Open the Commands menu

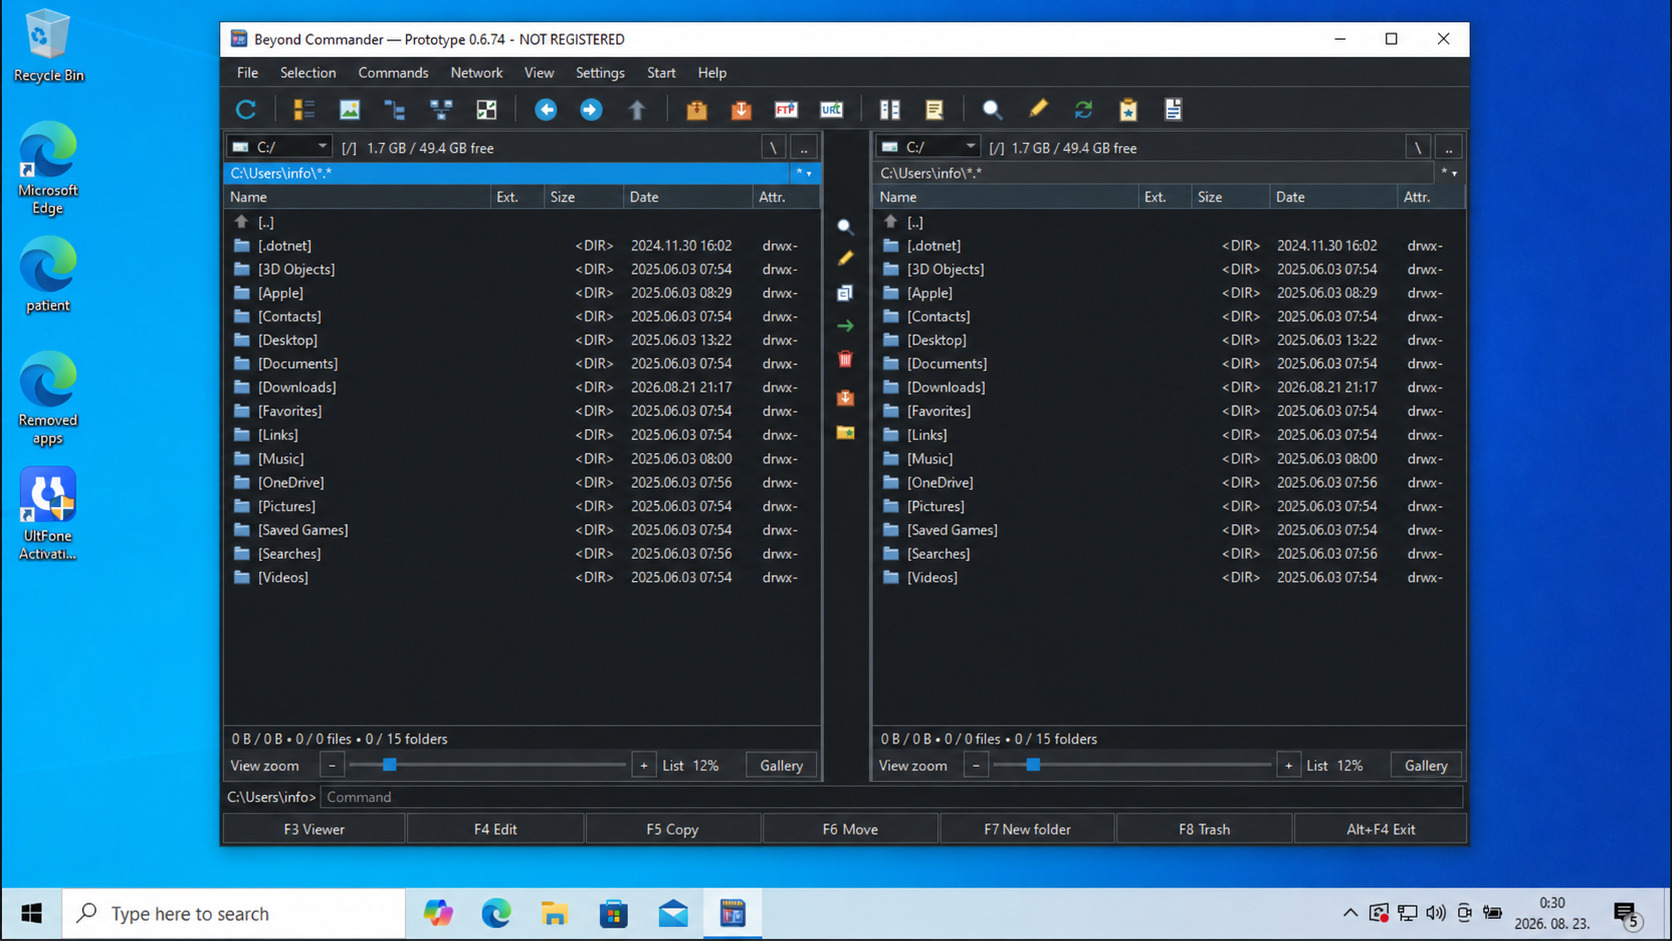tap(393, 73)
